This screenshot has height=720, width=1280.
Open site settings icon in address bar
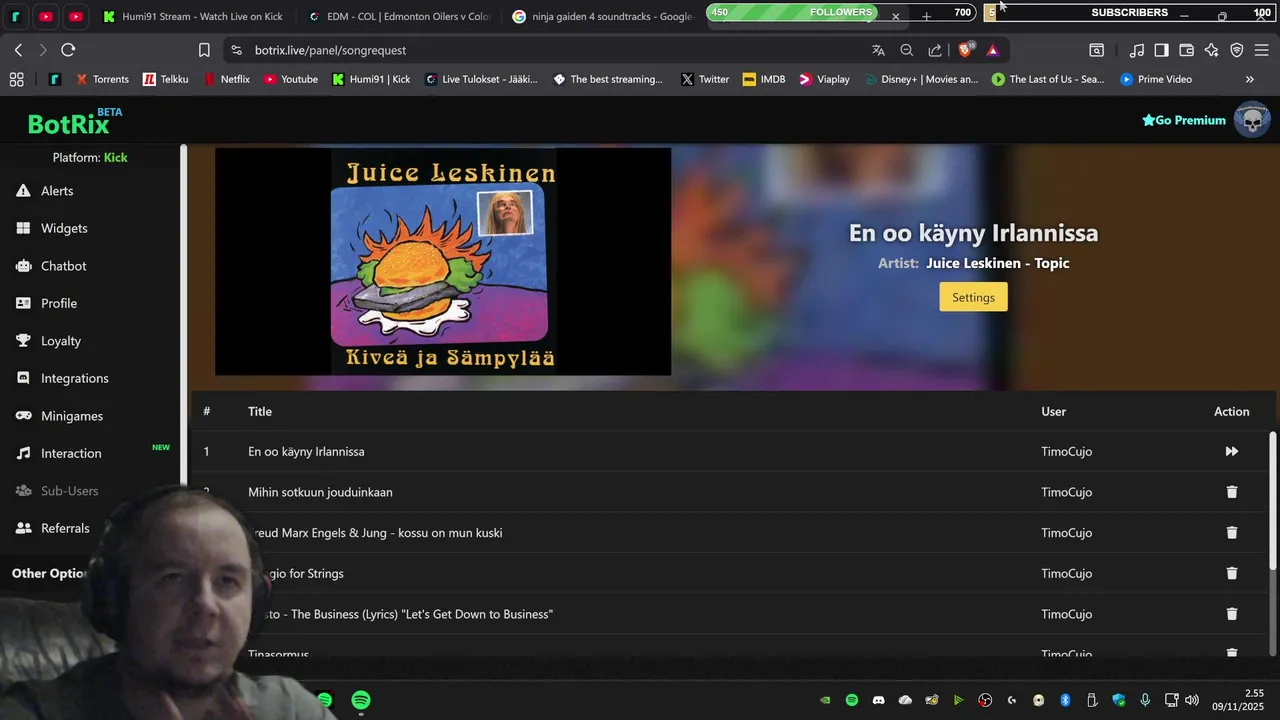(236, 50)
